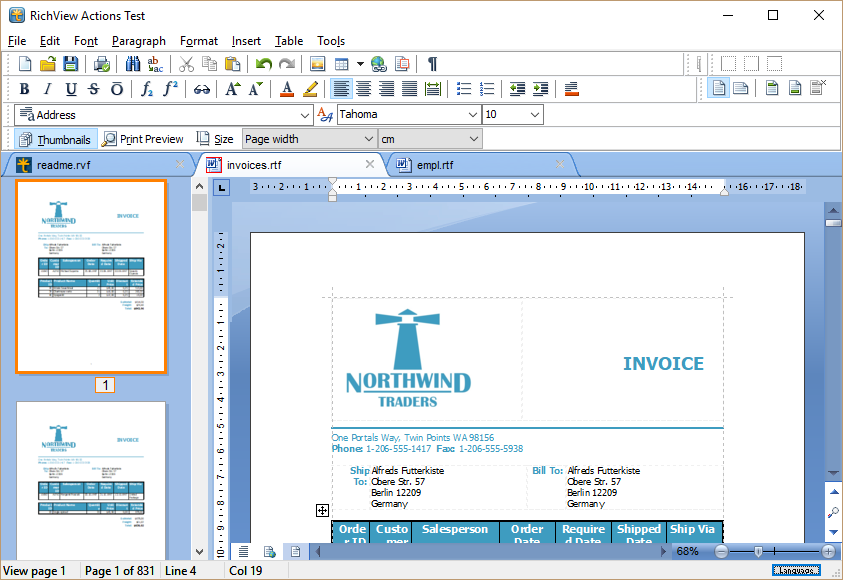Apply numbered list
Viewport: 843px width, 580px height.
(x=487, y=89)
